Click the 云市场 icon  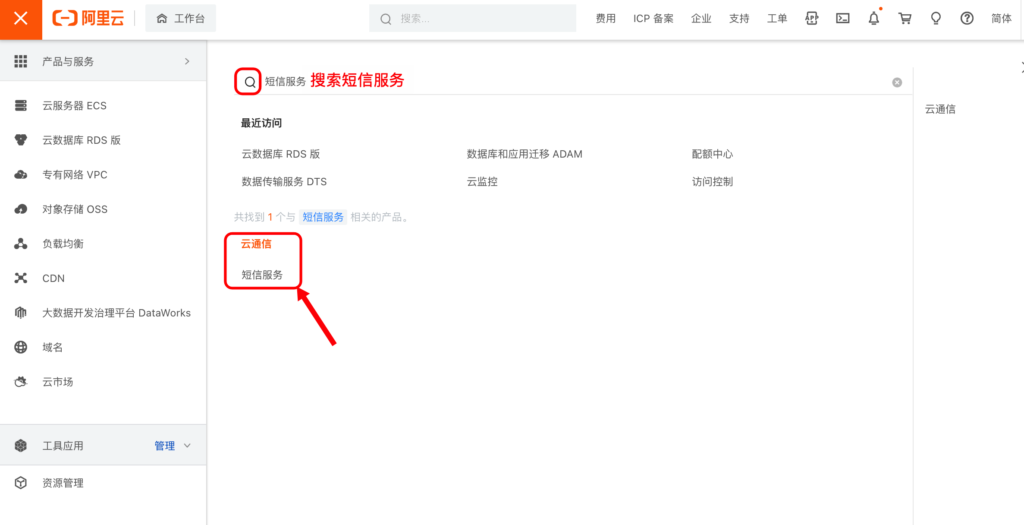pos(21,382)
